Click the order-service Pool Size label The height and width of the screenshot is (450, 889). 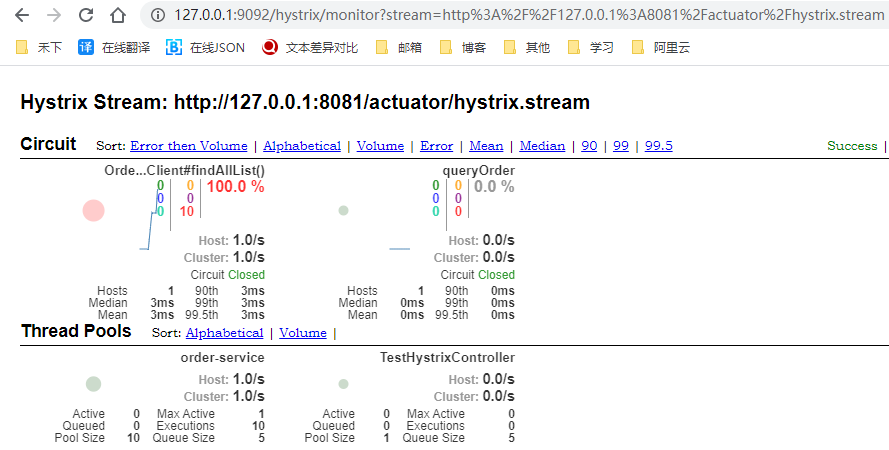(79, 438)
